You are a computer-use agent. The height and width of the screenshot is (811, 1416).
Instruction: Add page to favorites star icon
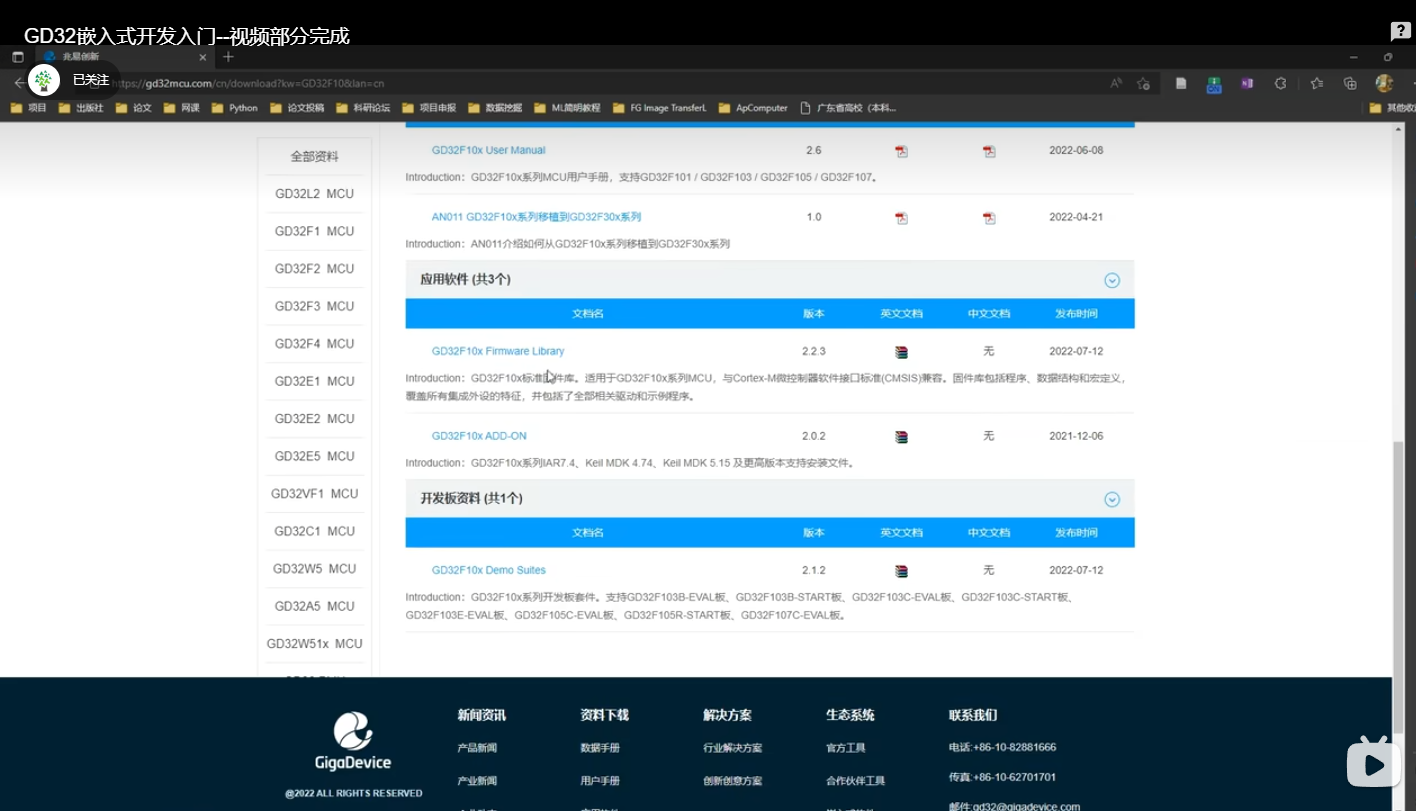[x=1143, y=84]
